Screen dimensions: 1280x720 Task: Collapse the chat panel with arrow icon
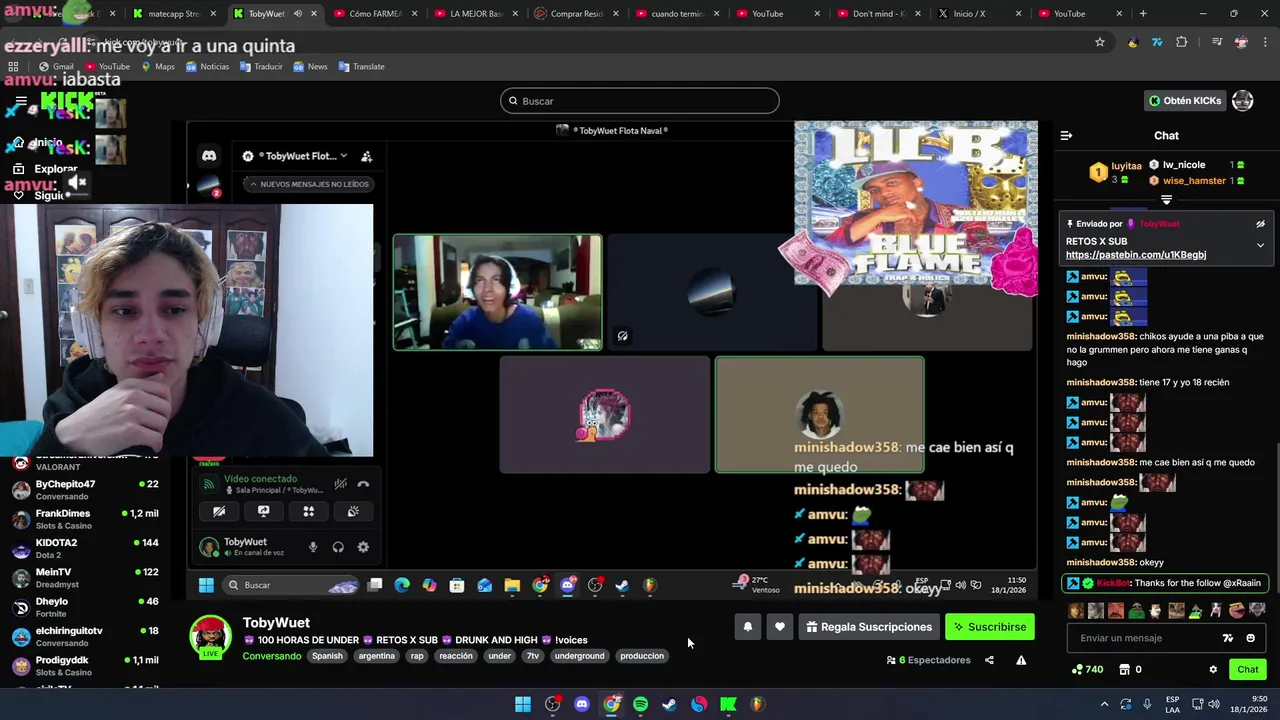[1066, 135]
